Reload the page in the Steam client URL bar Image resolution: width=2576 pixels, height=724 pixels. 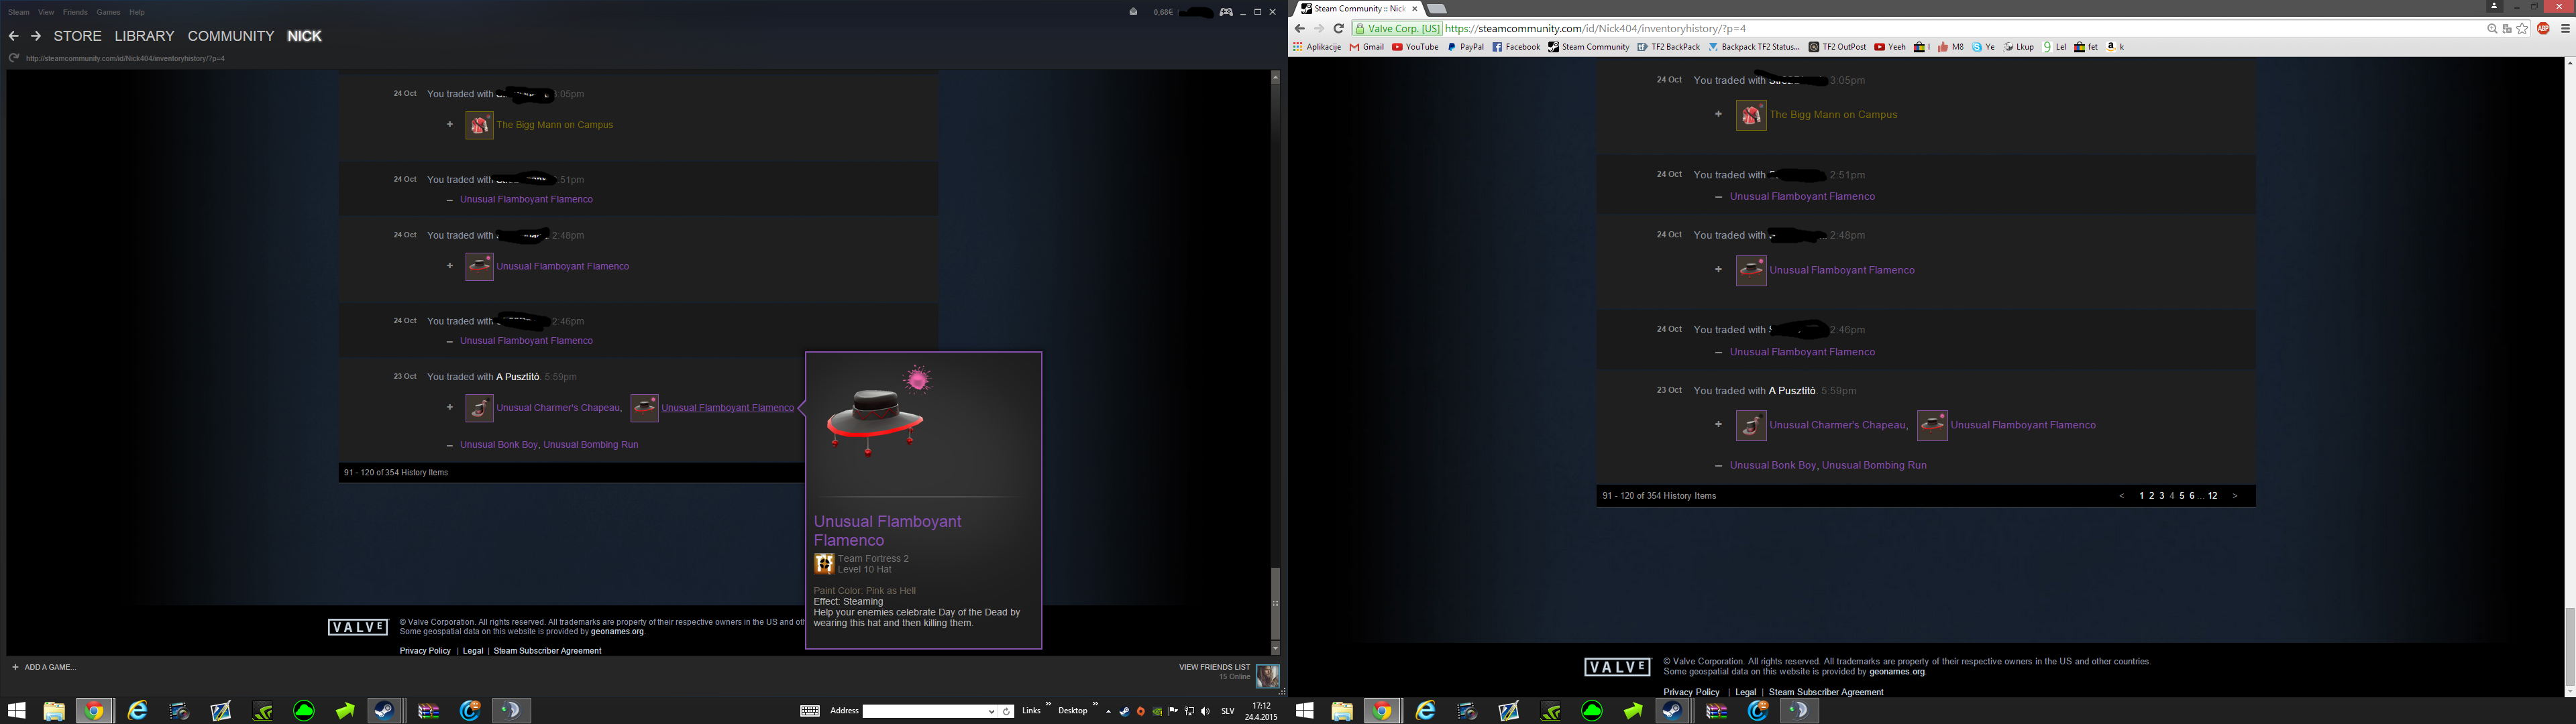14,58
